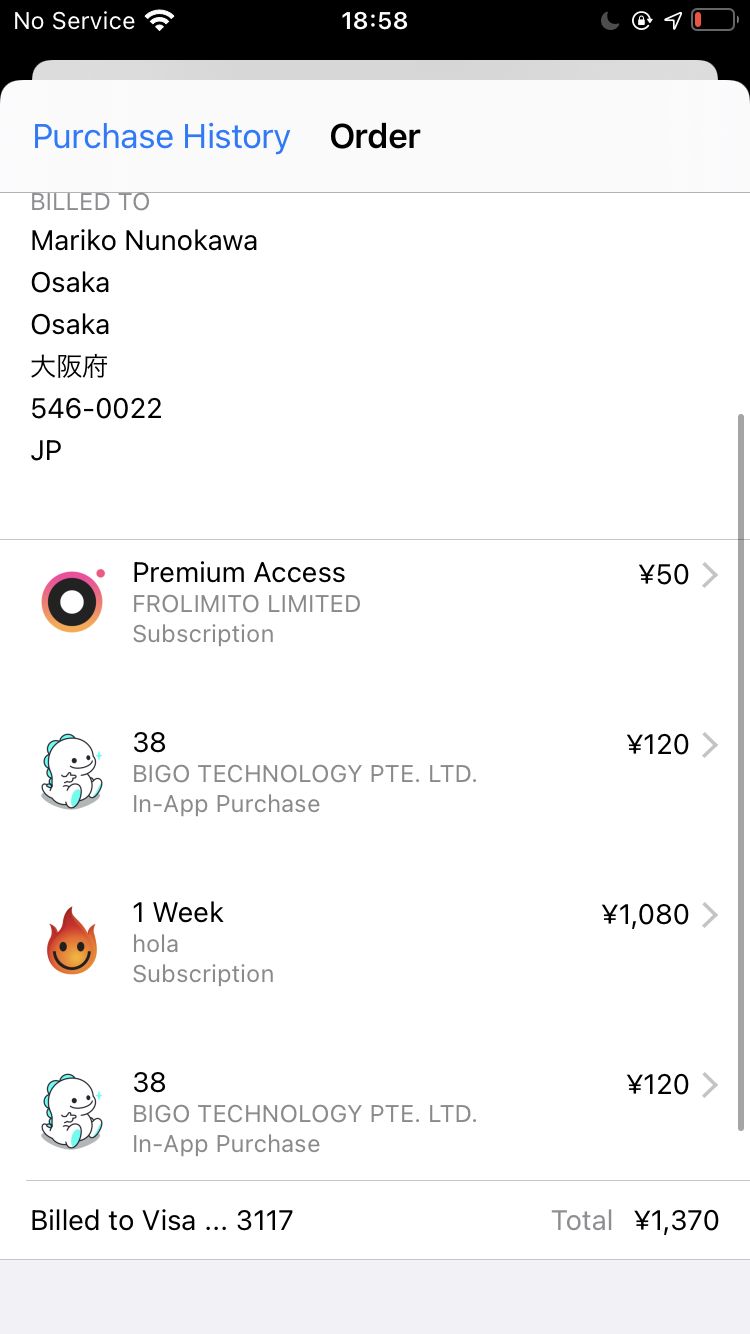Open chevron beside first ¥120 BIGO purchase

(710, 745)
